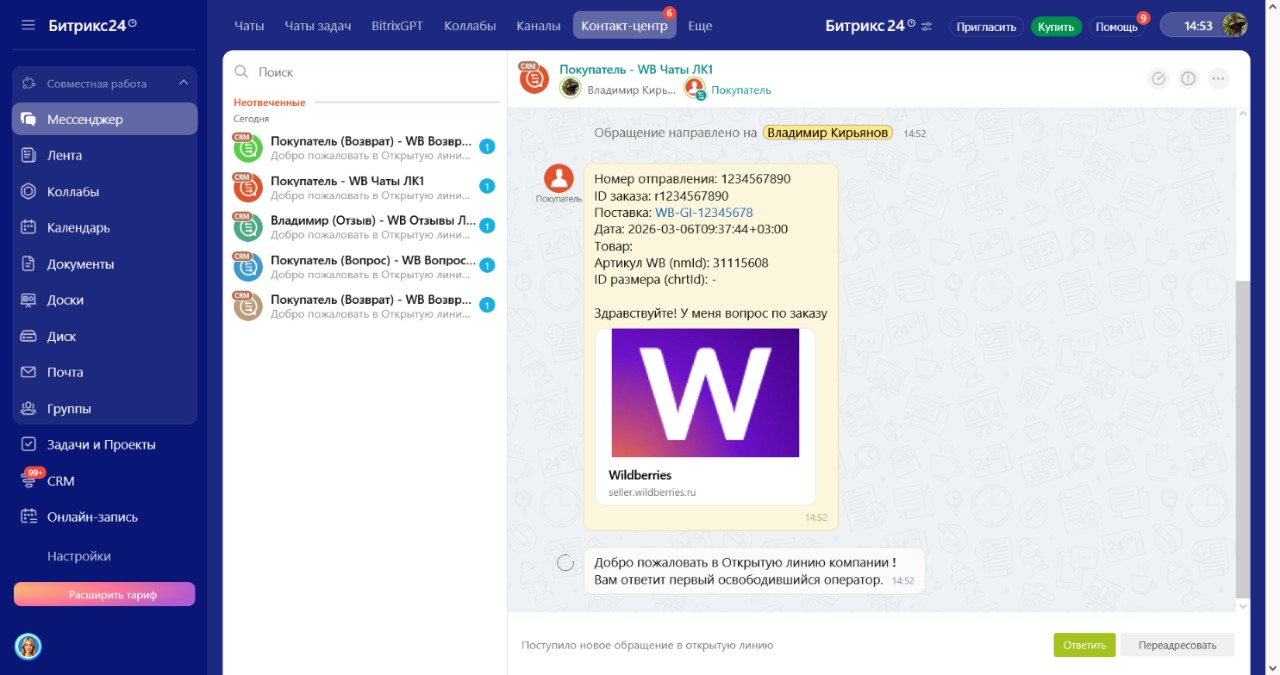Open the WB-GI-12345678 supply link

(704, 213)
